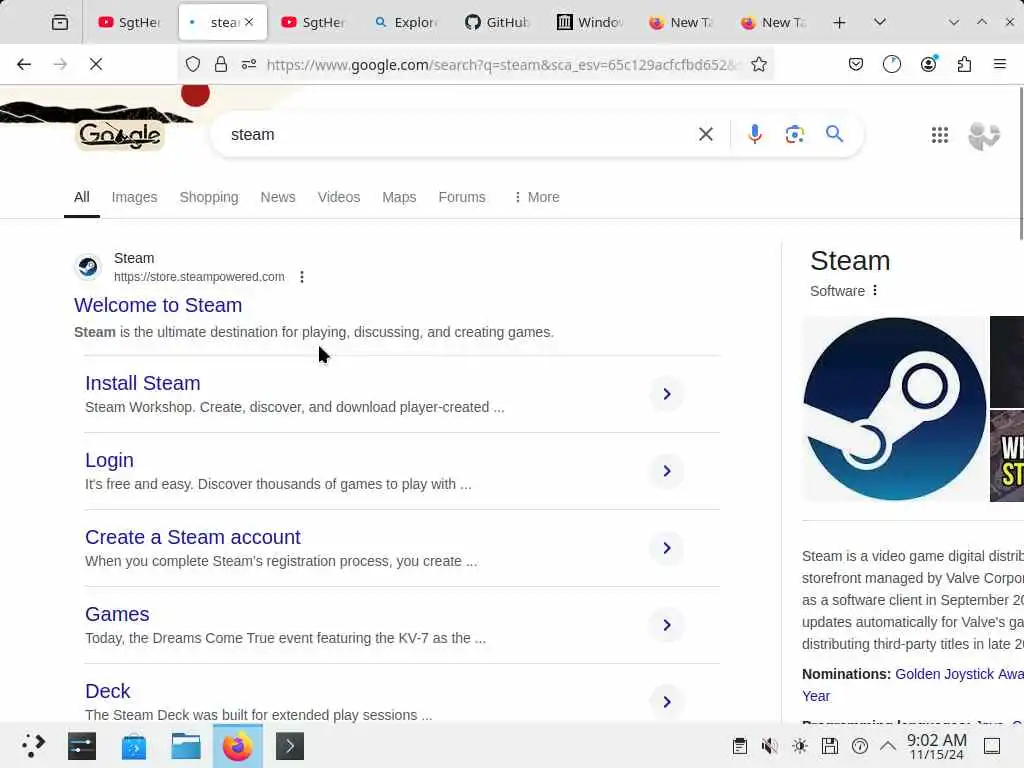Open the application launcher in taskbar
1024x768 pixels.
33,746
